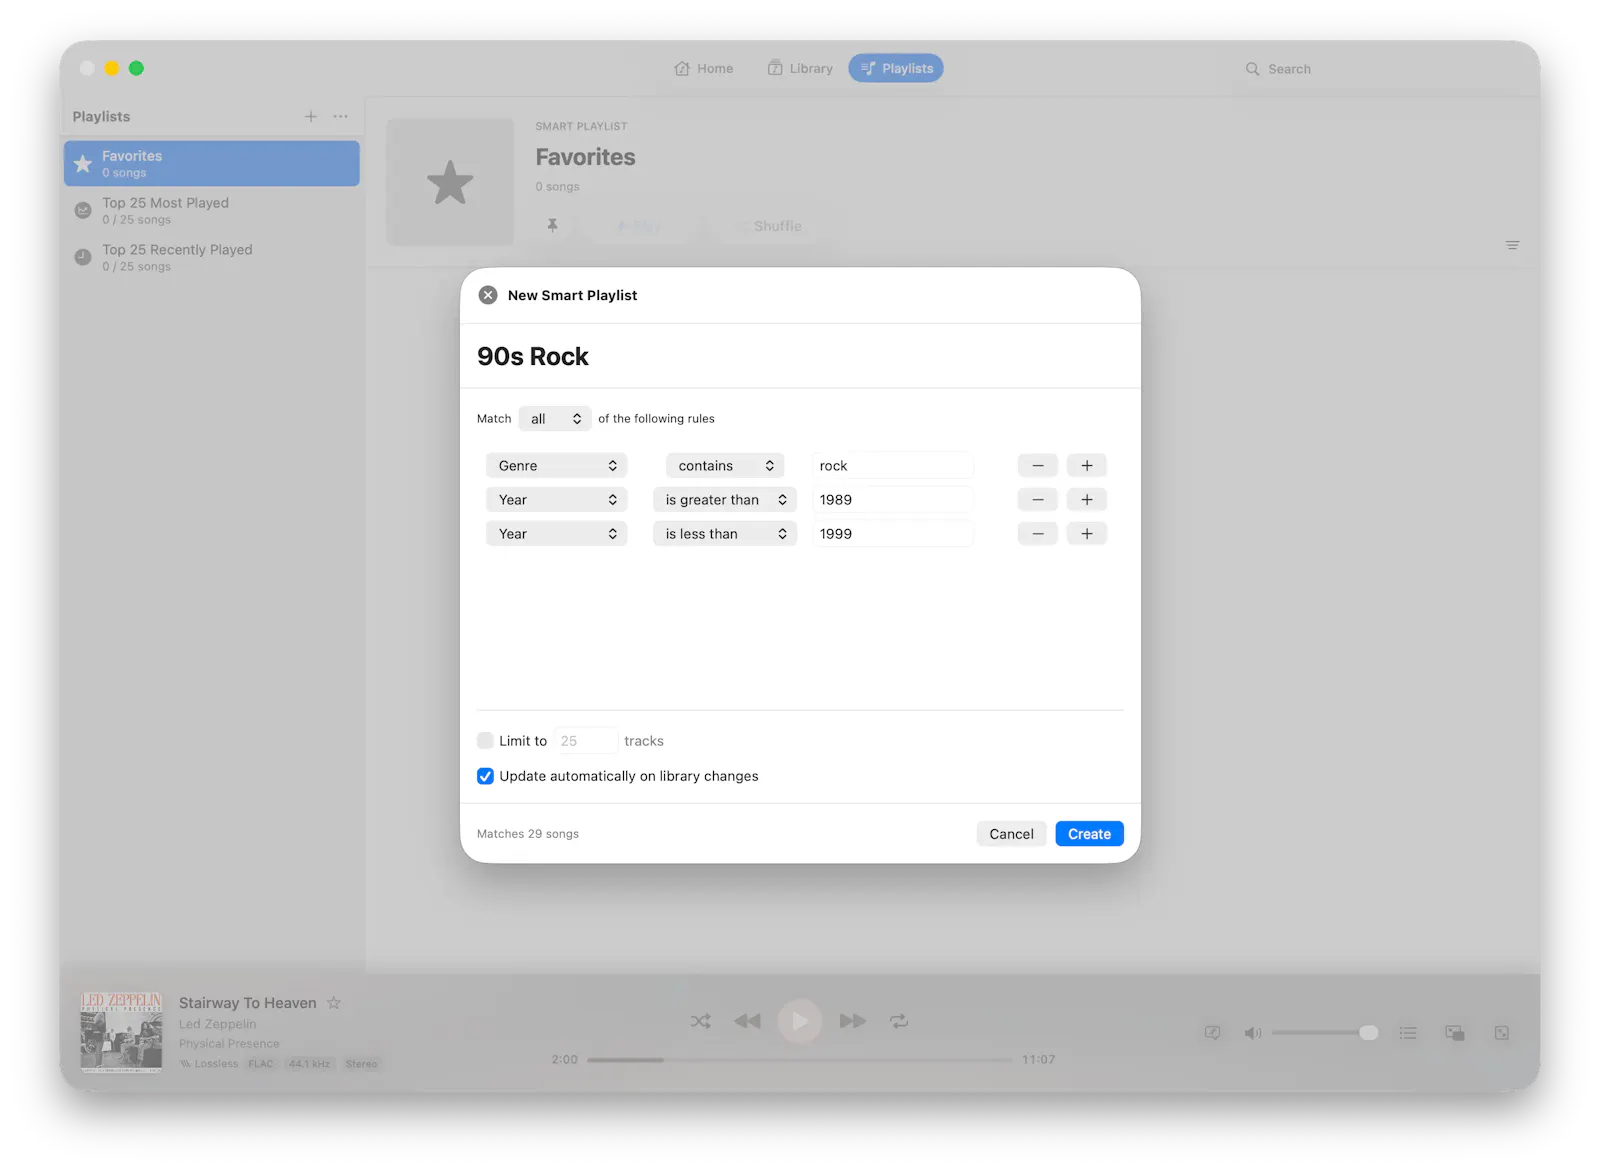Click the limit 25 tracks field
The width and height of the screenshot is (1600, 1170).
[x=585, y=741]
